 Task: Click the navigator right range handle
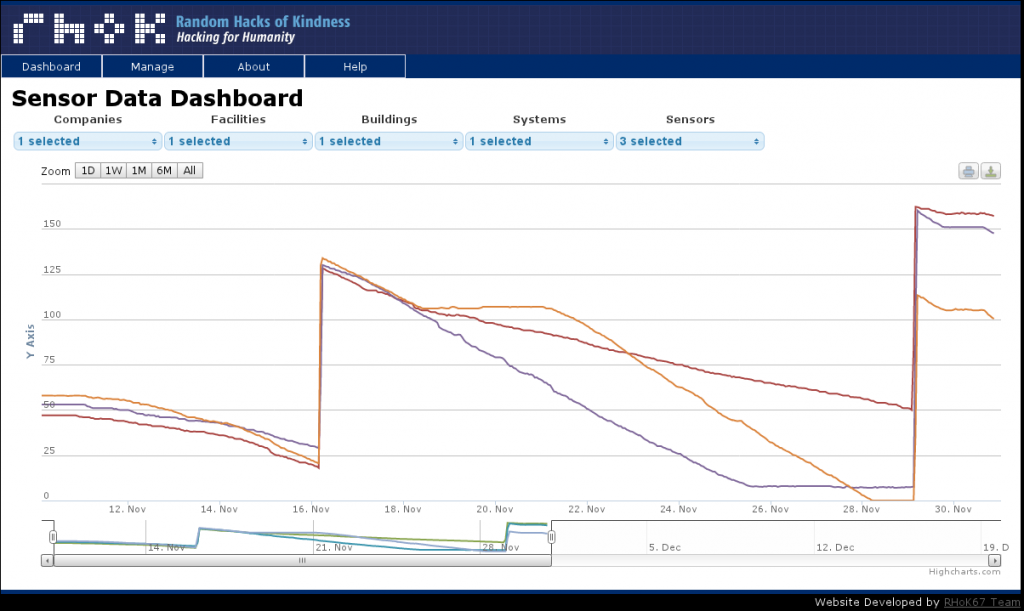[x=551, y=537]
